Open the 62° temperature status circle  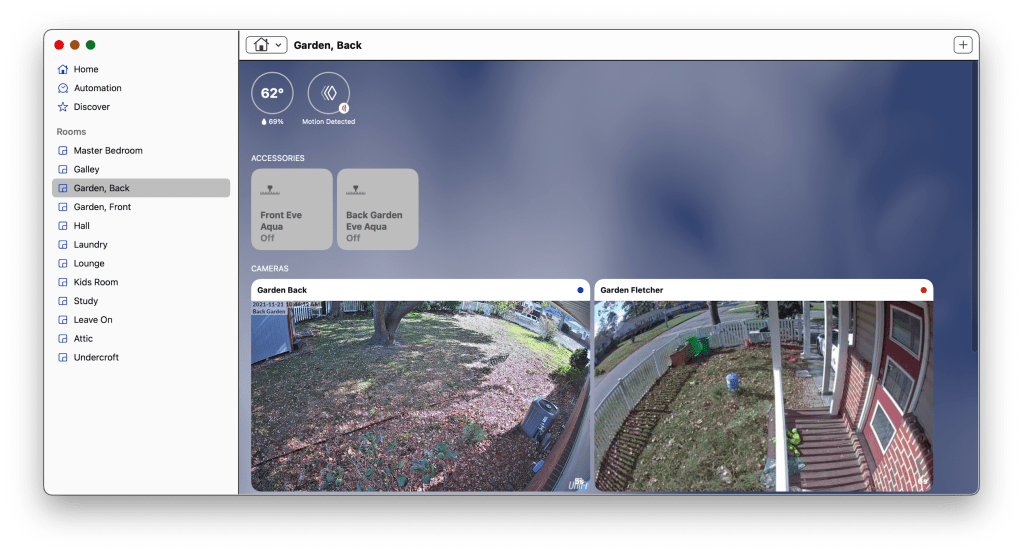(272, 93)
